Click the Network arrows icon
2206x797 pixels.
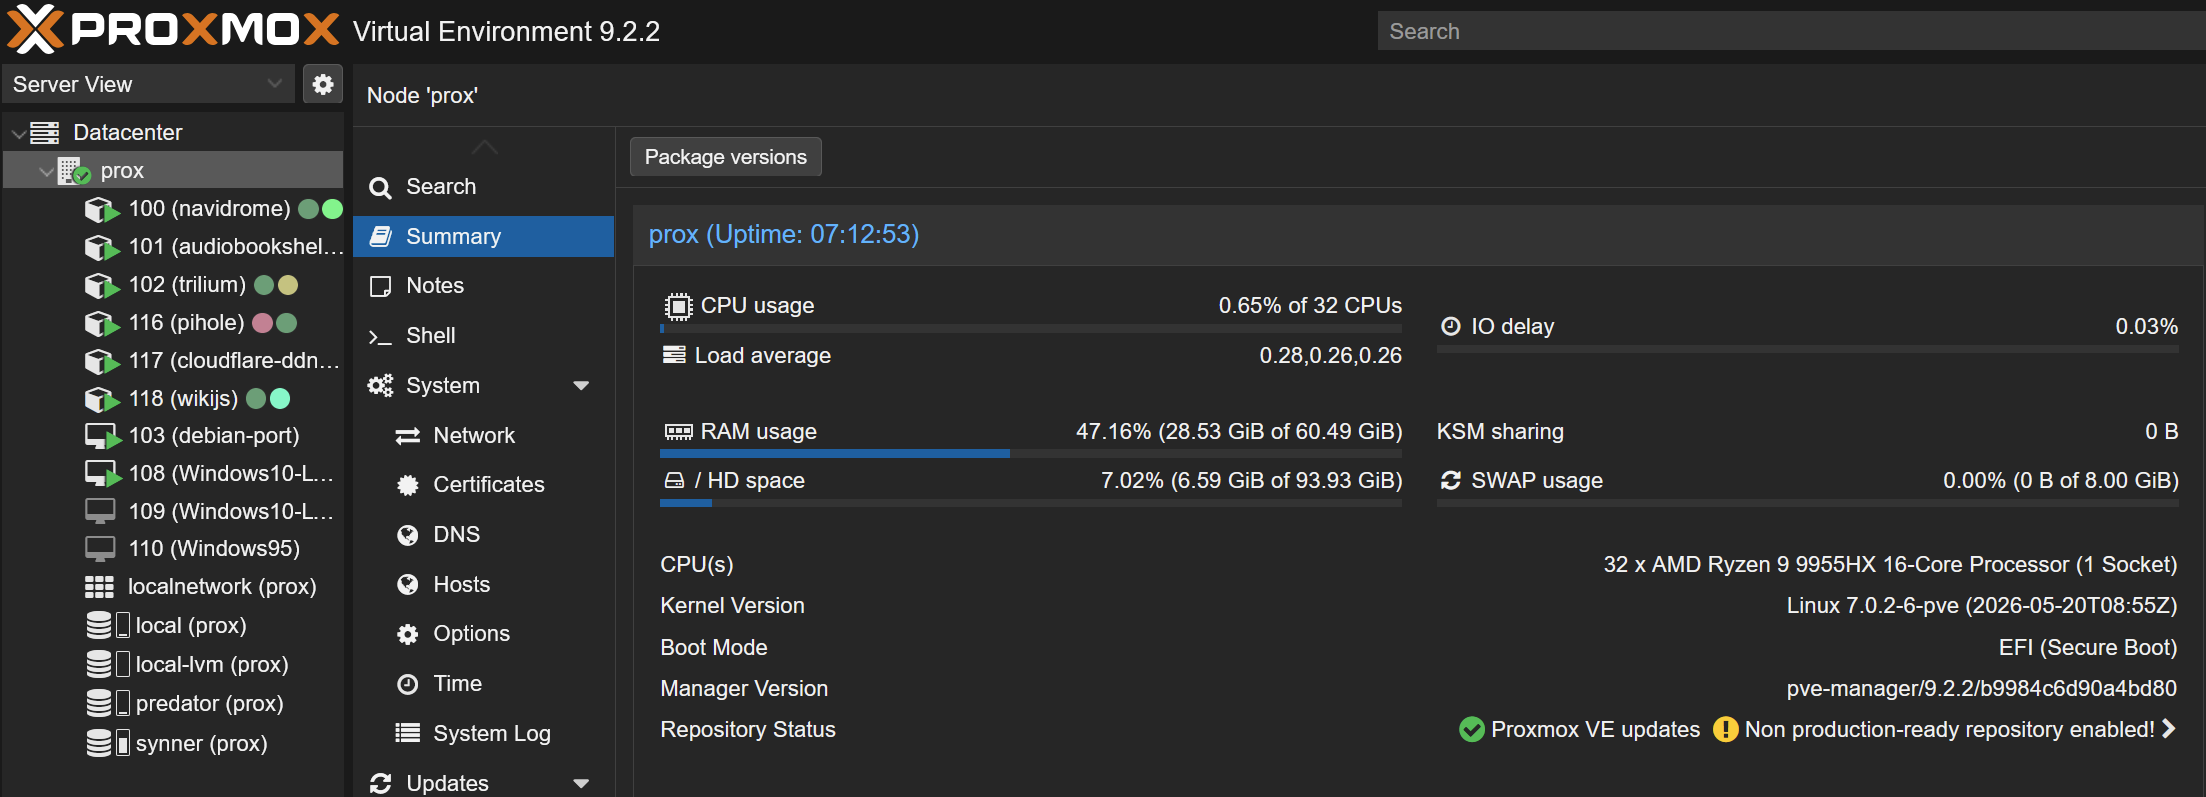pyautogui.click(x=407, y=436)
